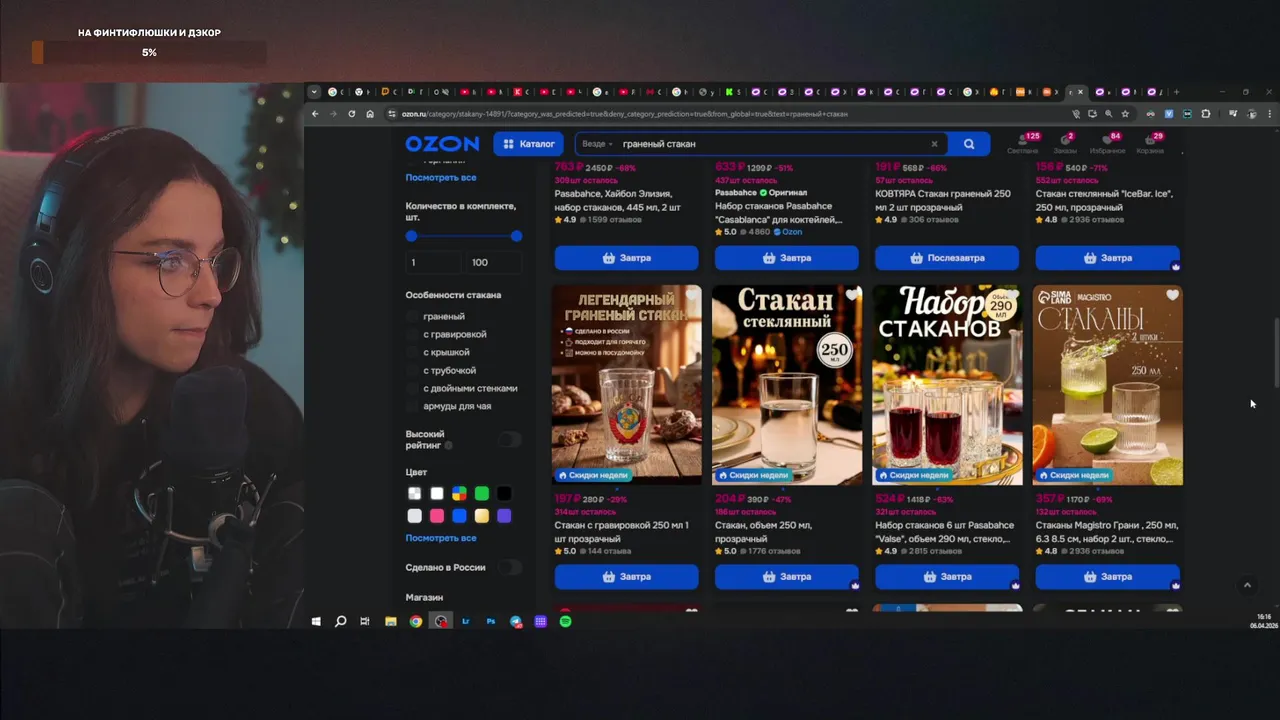This screenshot has height=720, width=1280.
Task: Select the black color swatch
Action: click(504, 493)
